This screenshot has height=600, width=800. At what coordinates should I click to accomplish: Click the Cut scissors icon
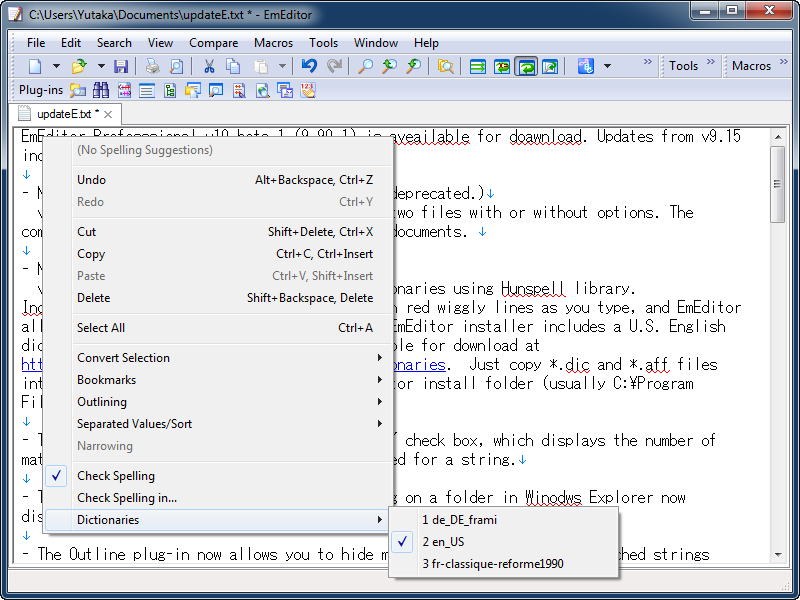(209, 66)
